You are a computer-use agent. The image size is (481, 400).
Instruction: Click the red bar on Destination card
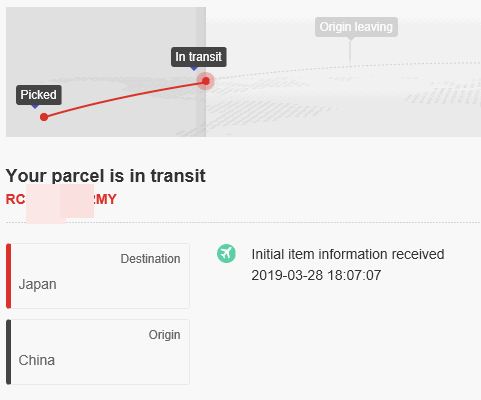tap(9, 276)
